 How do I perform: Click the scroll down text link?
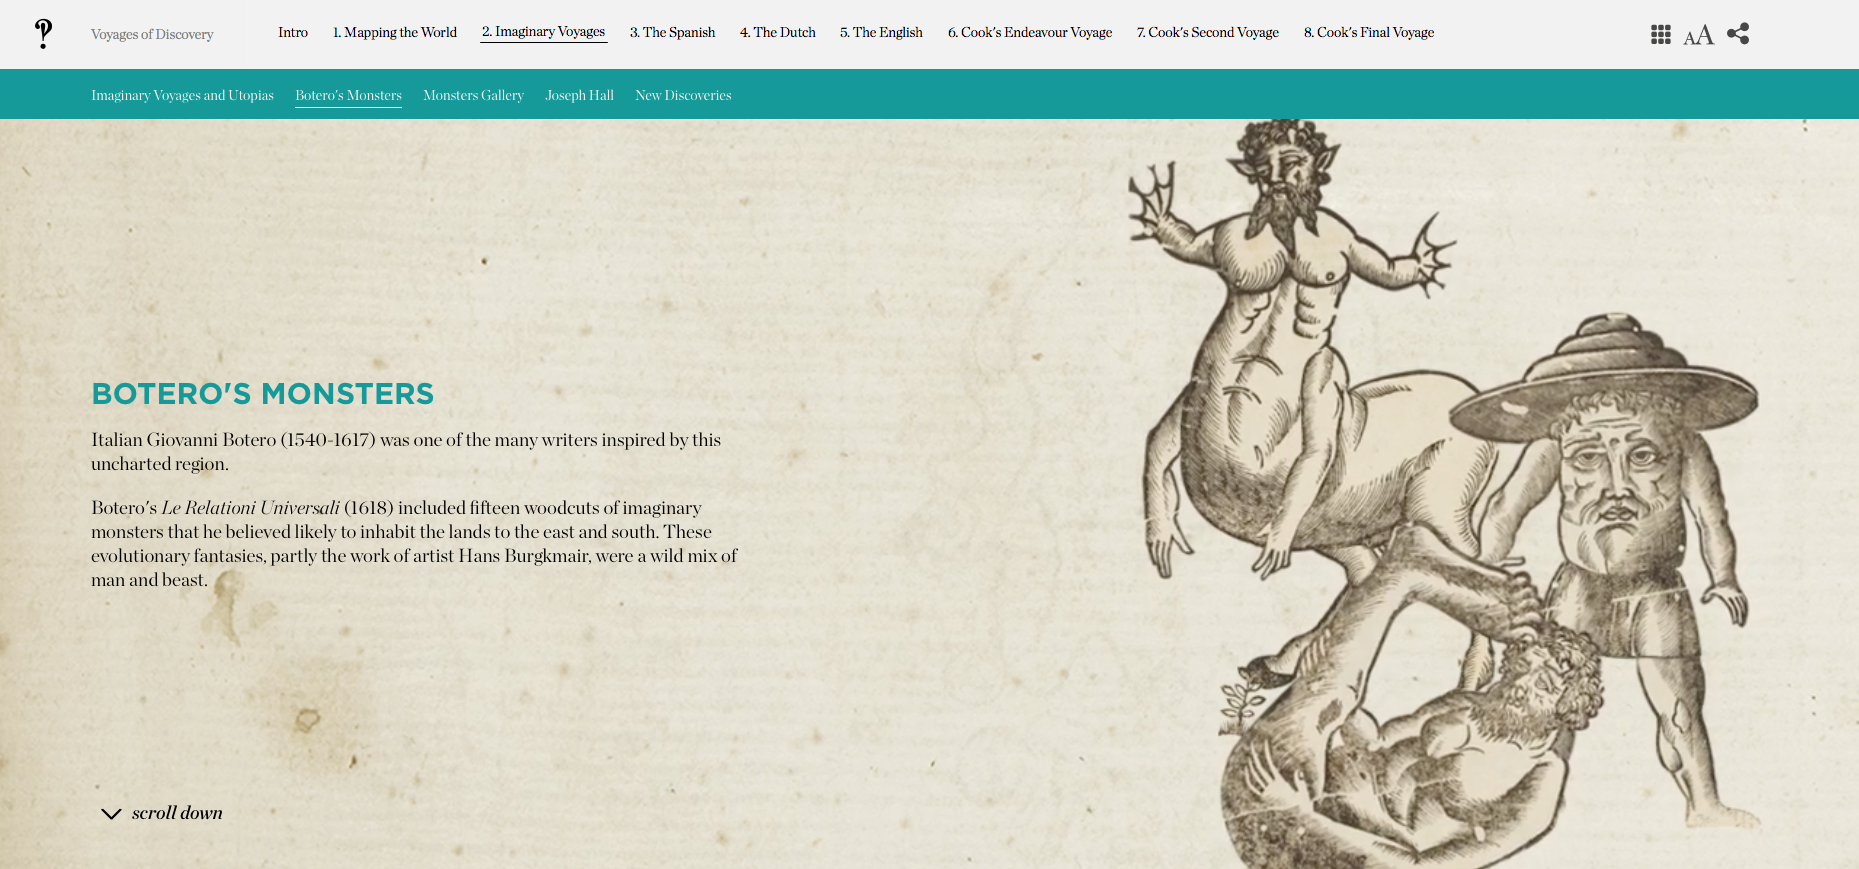click(177, 813)
